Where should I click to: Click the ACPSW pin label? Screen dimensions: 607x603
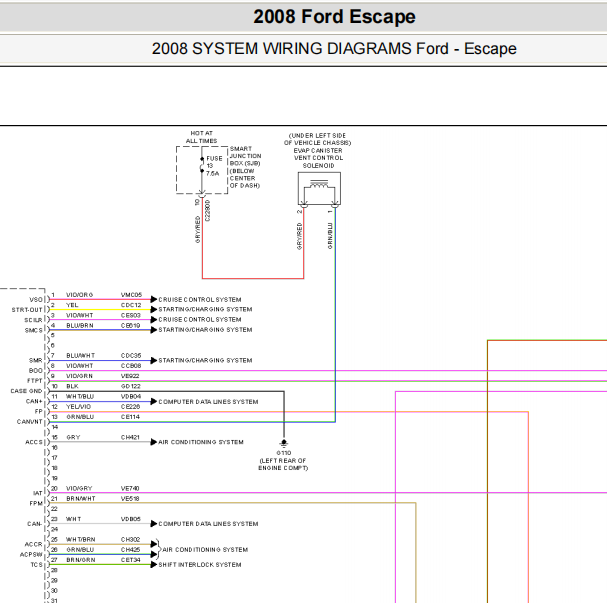click(31, 555)
